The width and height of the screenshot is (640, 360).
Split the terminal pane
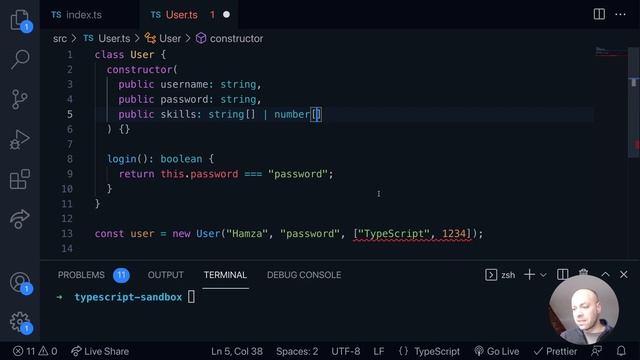click(x=562, y=274)
